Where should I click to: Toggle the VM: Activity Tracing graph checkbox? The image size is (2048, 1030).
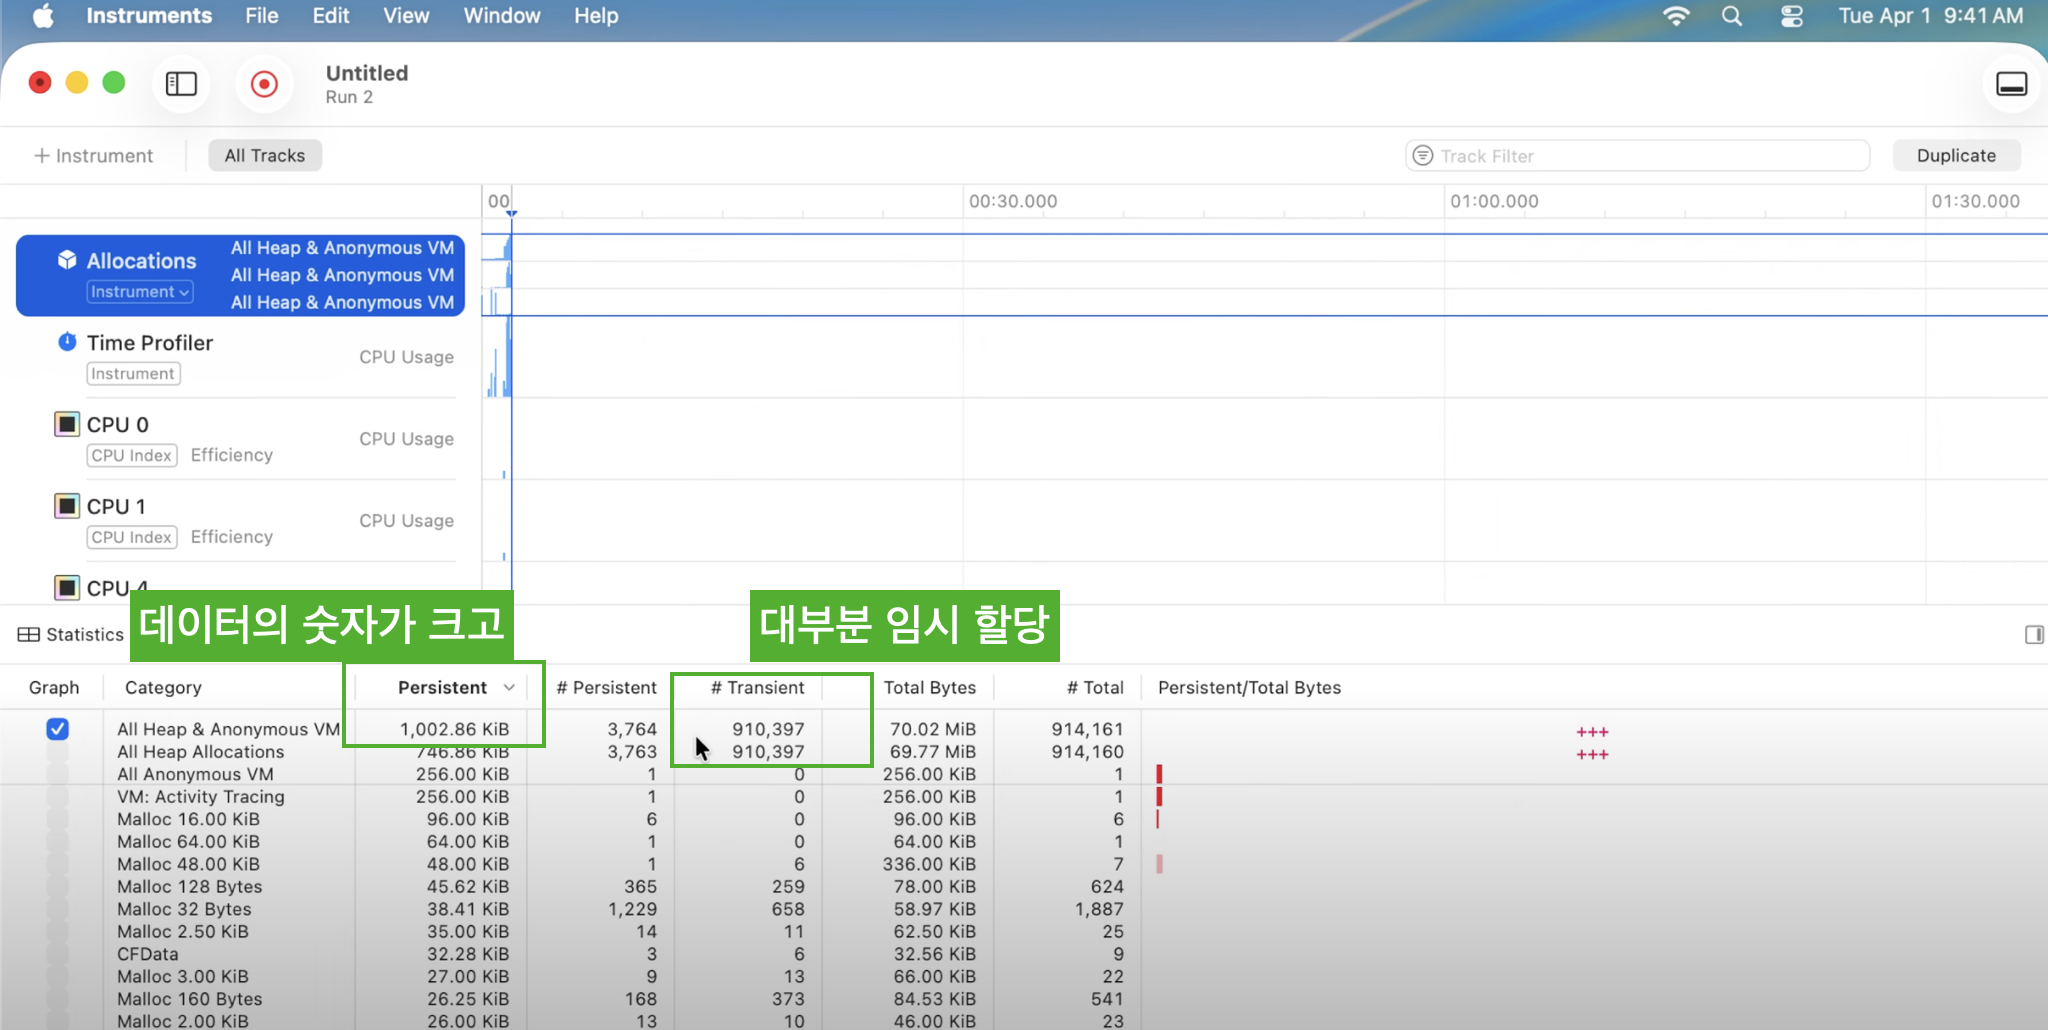tap(58, 797)
